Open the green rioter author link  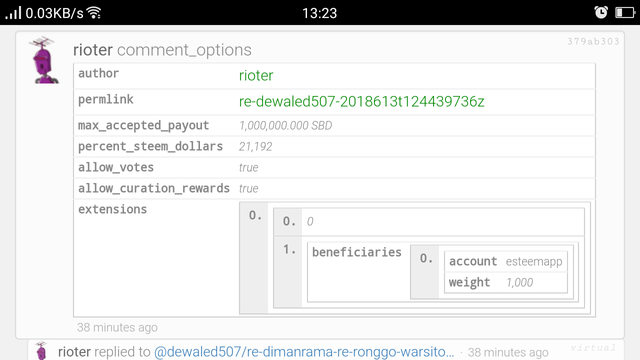256,76
